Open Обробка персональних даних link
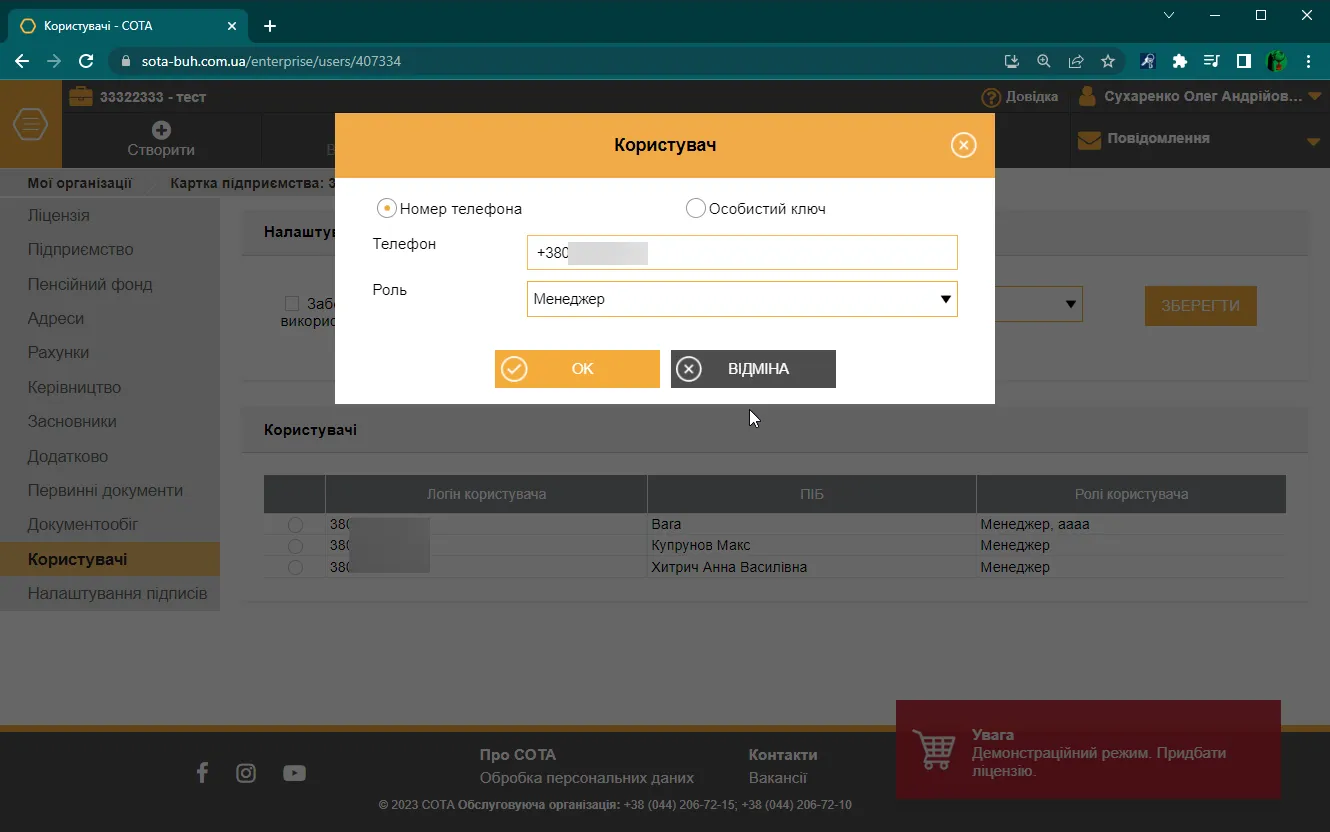The width and height of the screenshot is (1330, 832). pos(587,778)
